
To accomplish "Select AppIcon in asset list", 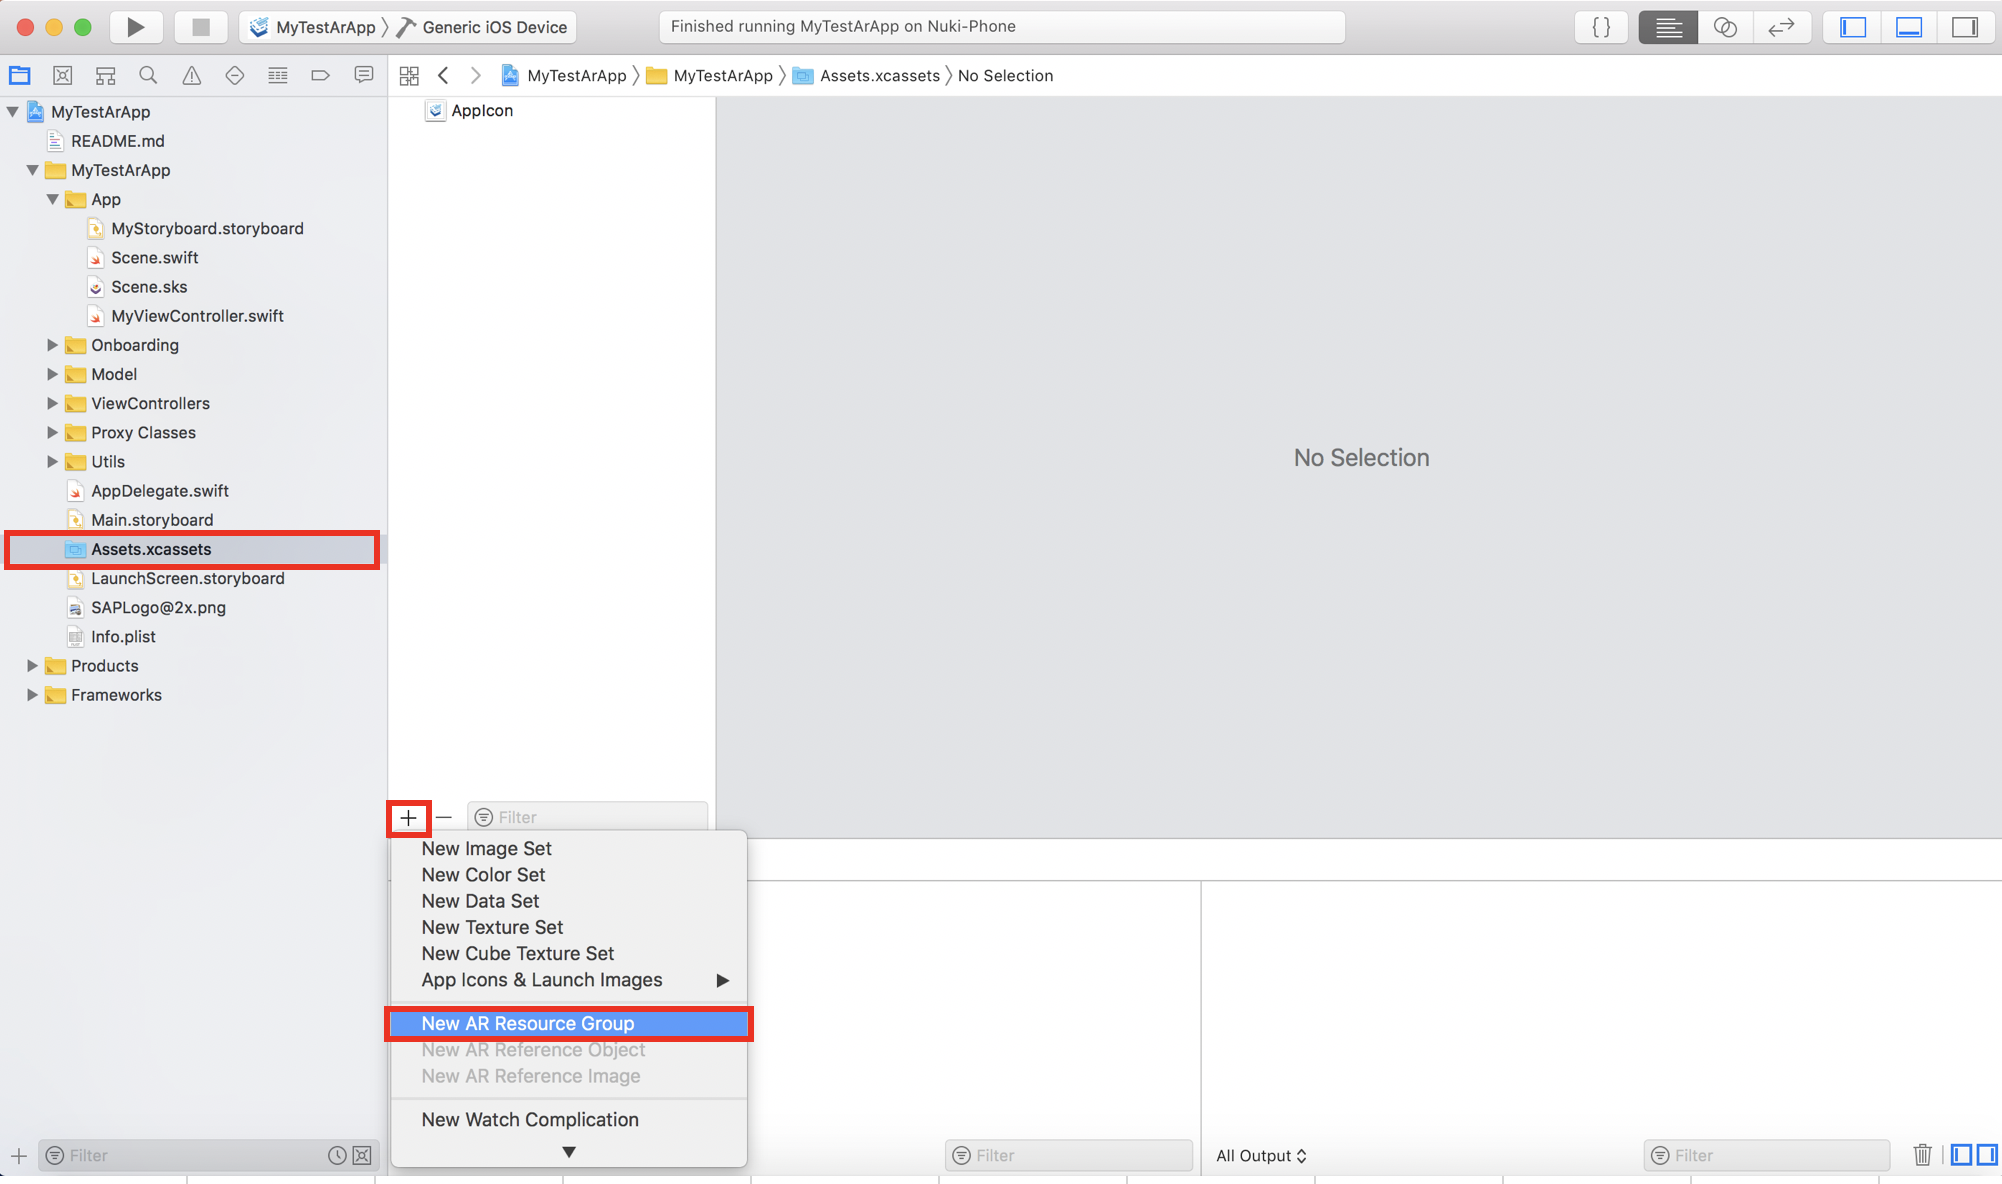I will pyautogui.click(x=481, y=110).
